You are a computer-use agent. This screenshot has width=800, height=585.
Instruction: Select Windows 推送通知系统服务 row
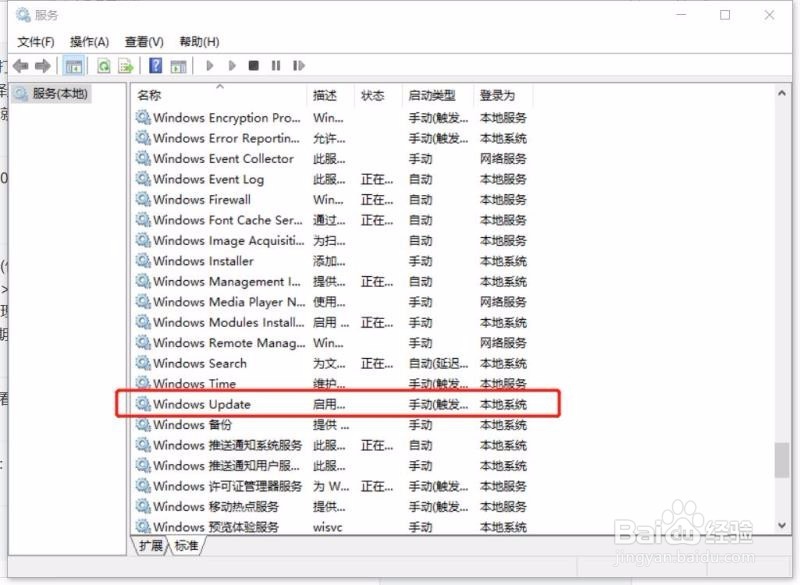pos(332,445)
